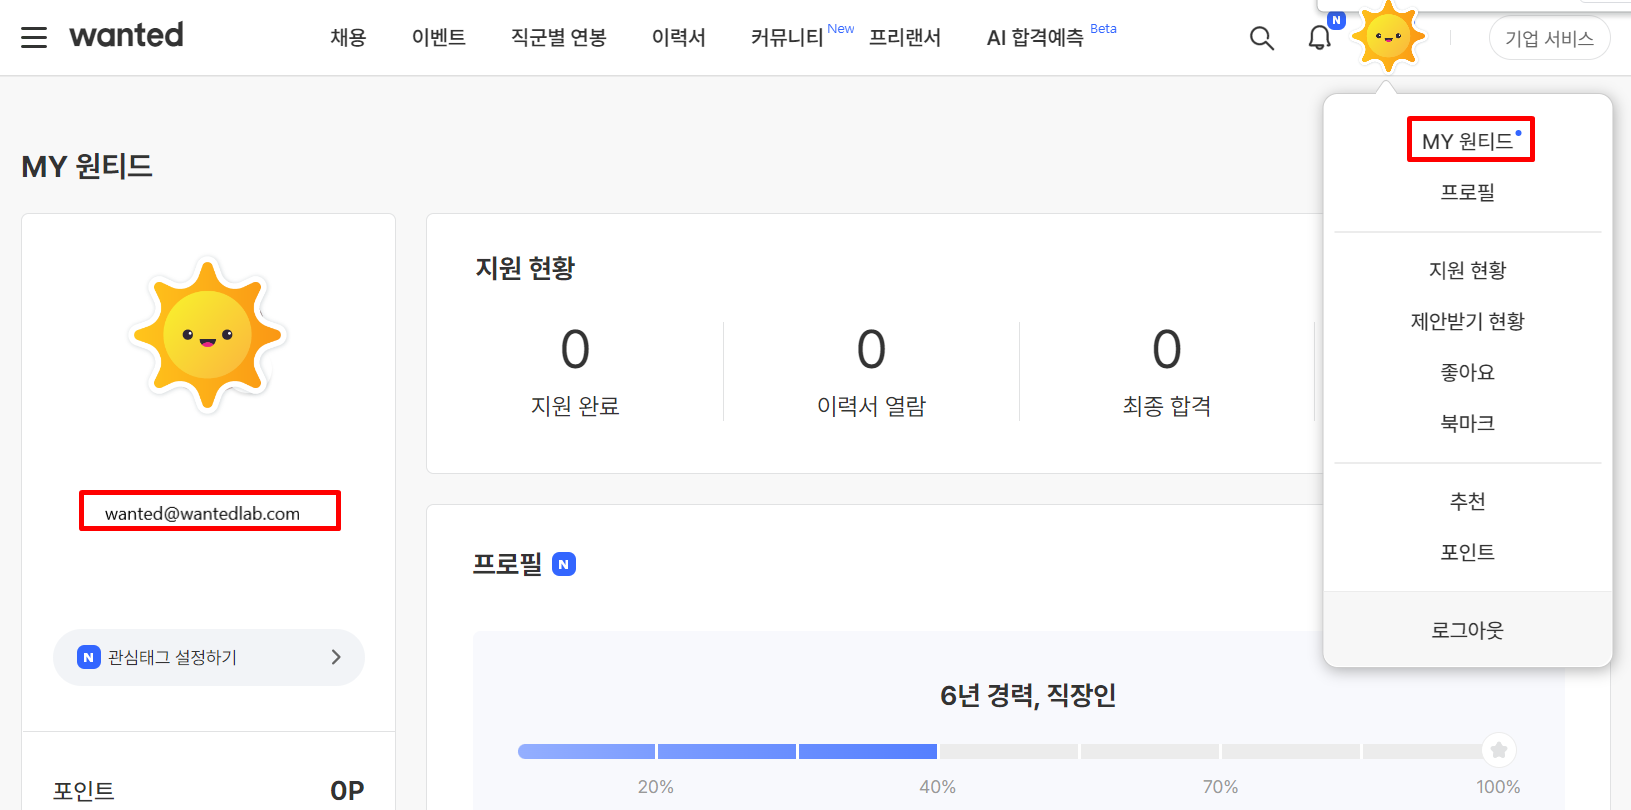This screenshot has width=1631, height=810.
Task: Click the 6년 경력, 직장인 text
Action: pos(1028,695)
